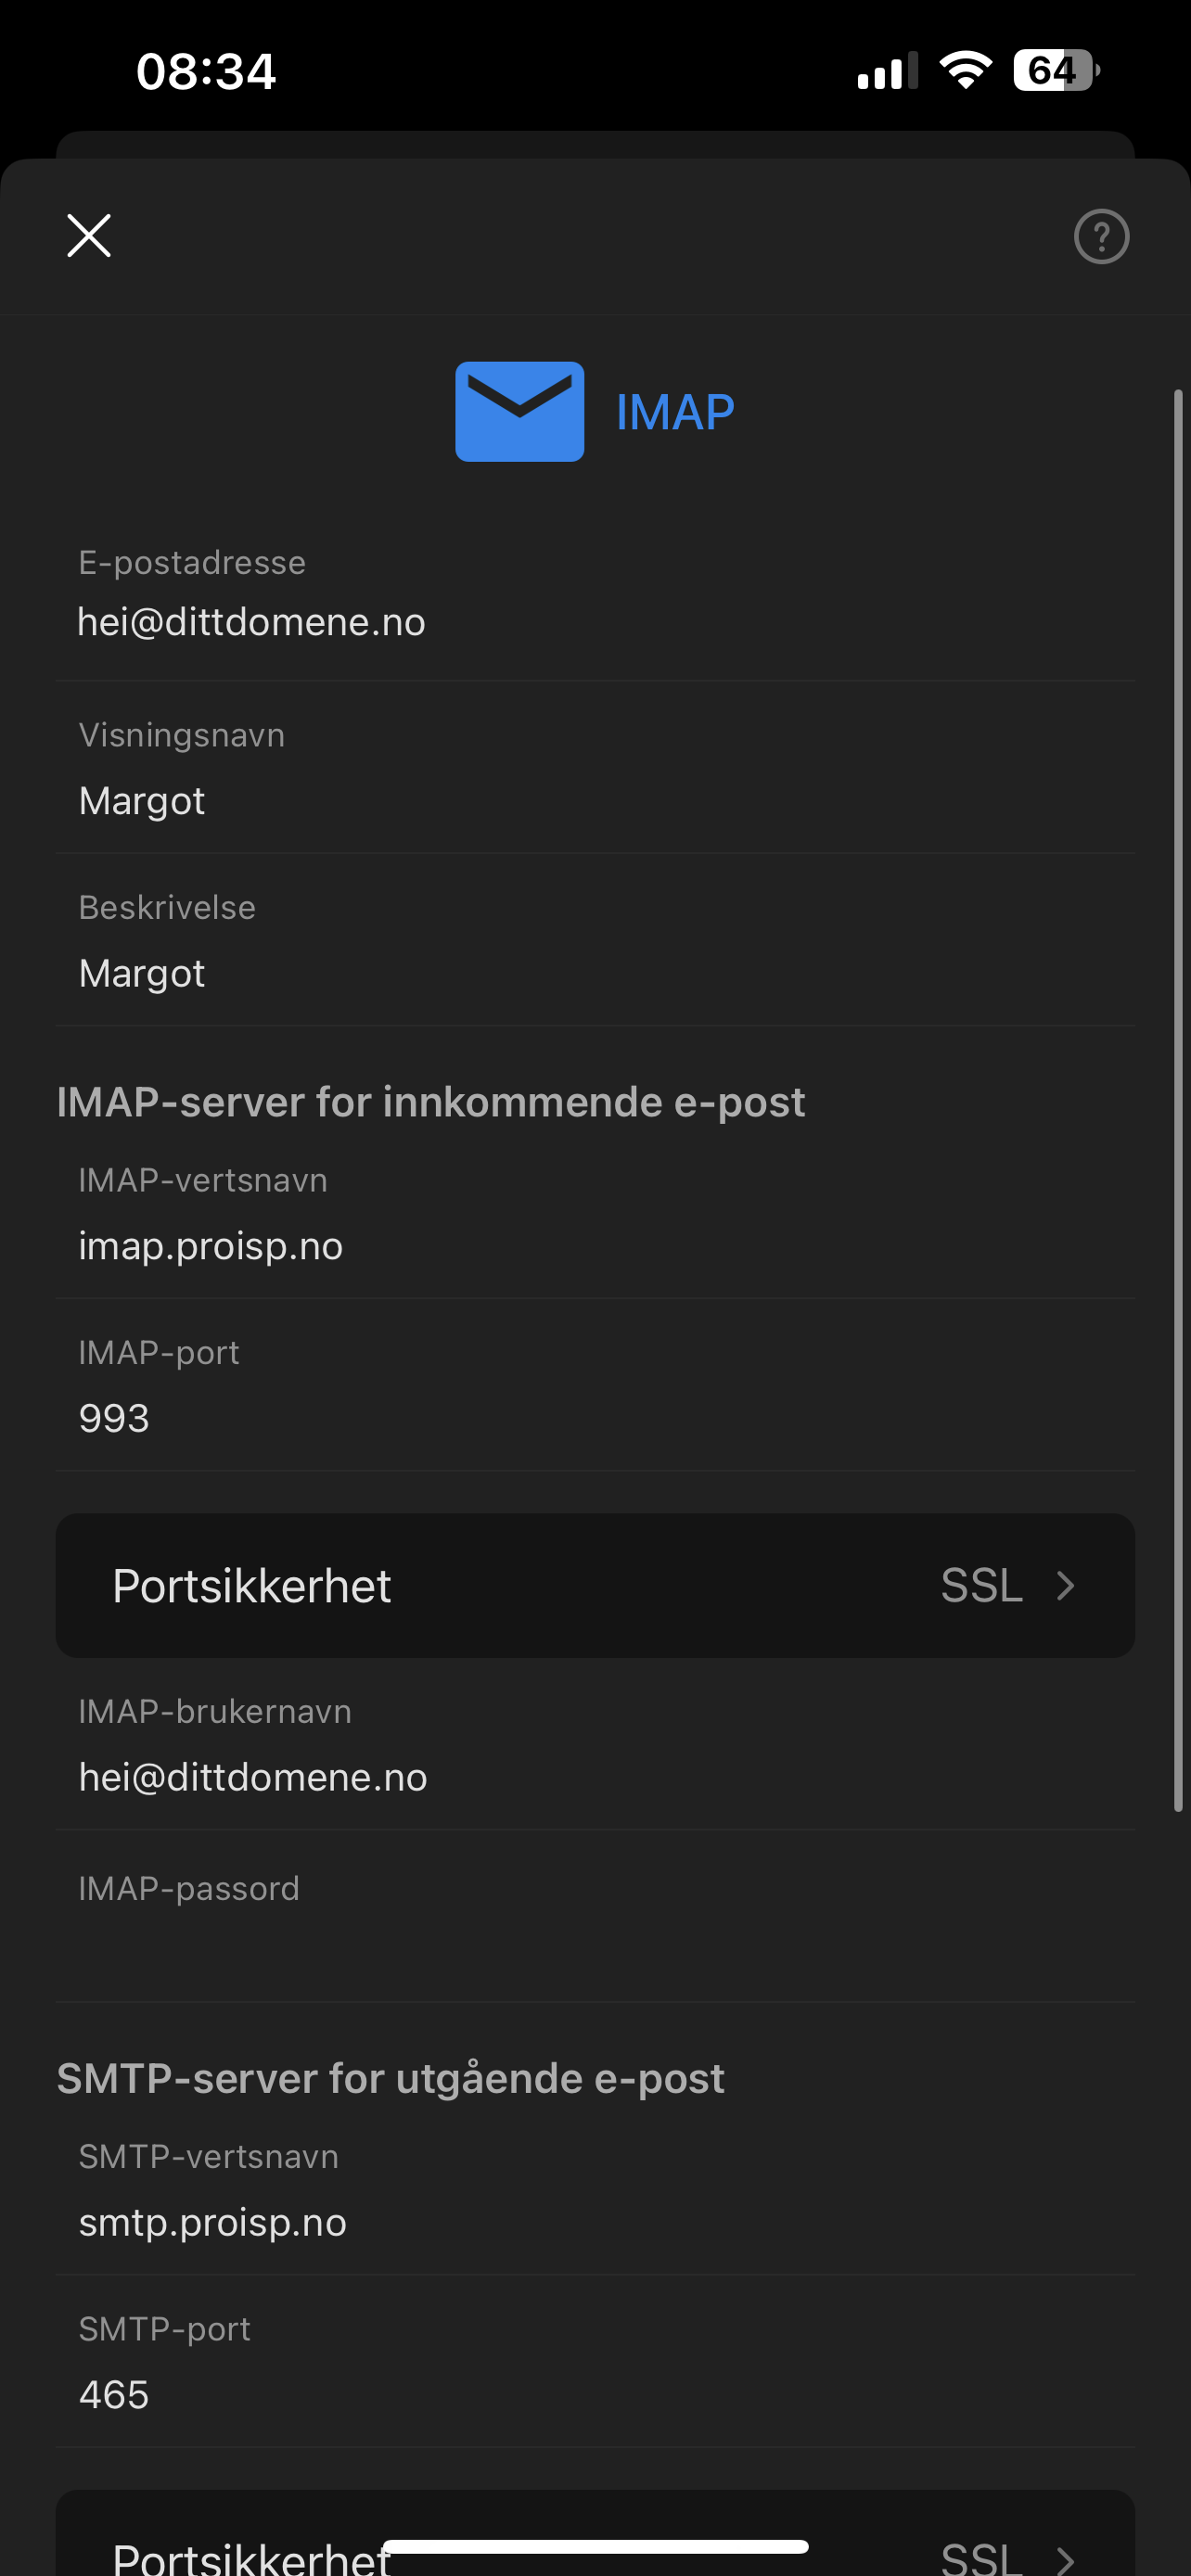Change the IMAP-port value 993
Screen dimensions: 1191x2576
click(595, 1386)
